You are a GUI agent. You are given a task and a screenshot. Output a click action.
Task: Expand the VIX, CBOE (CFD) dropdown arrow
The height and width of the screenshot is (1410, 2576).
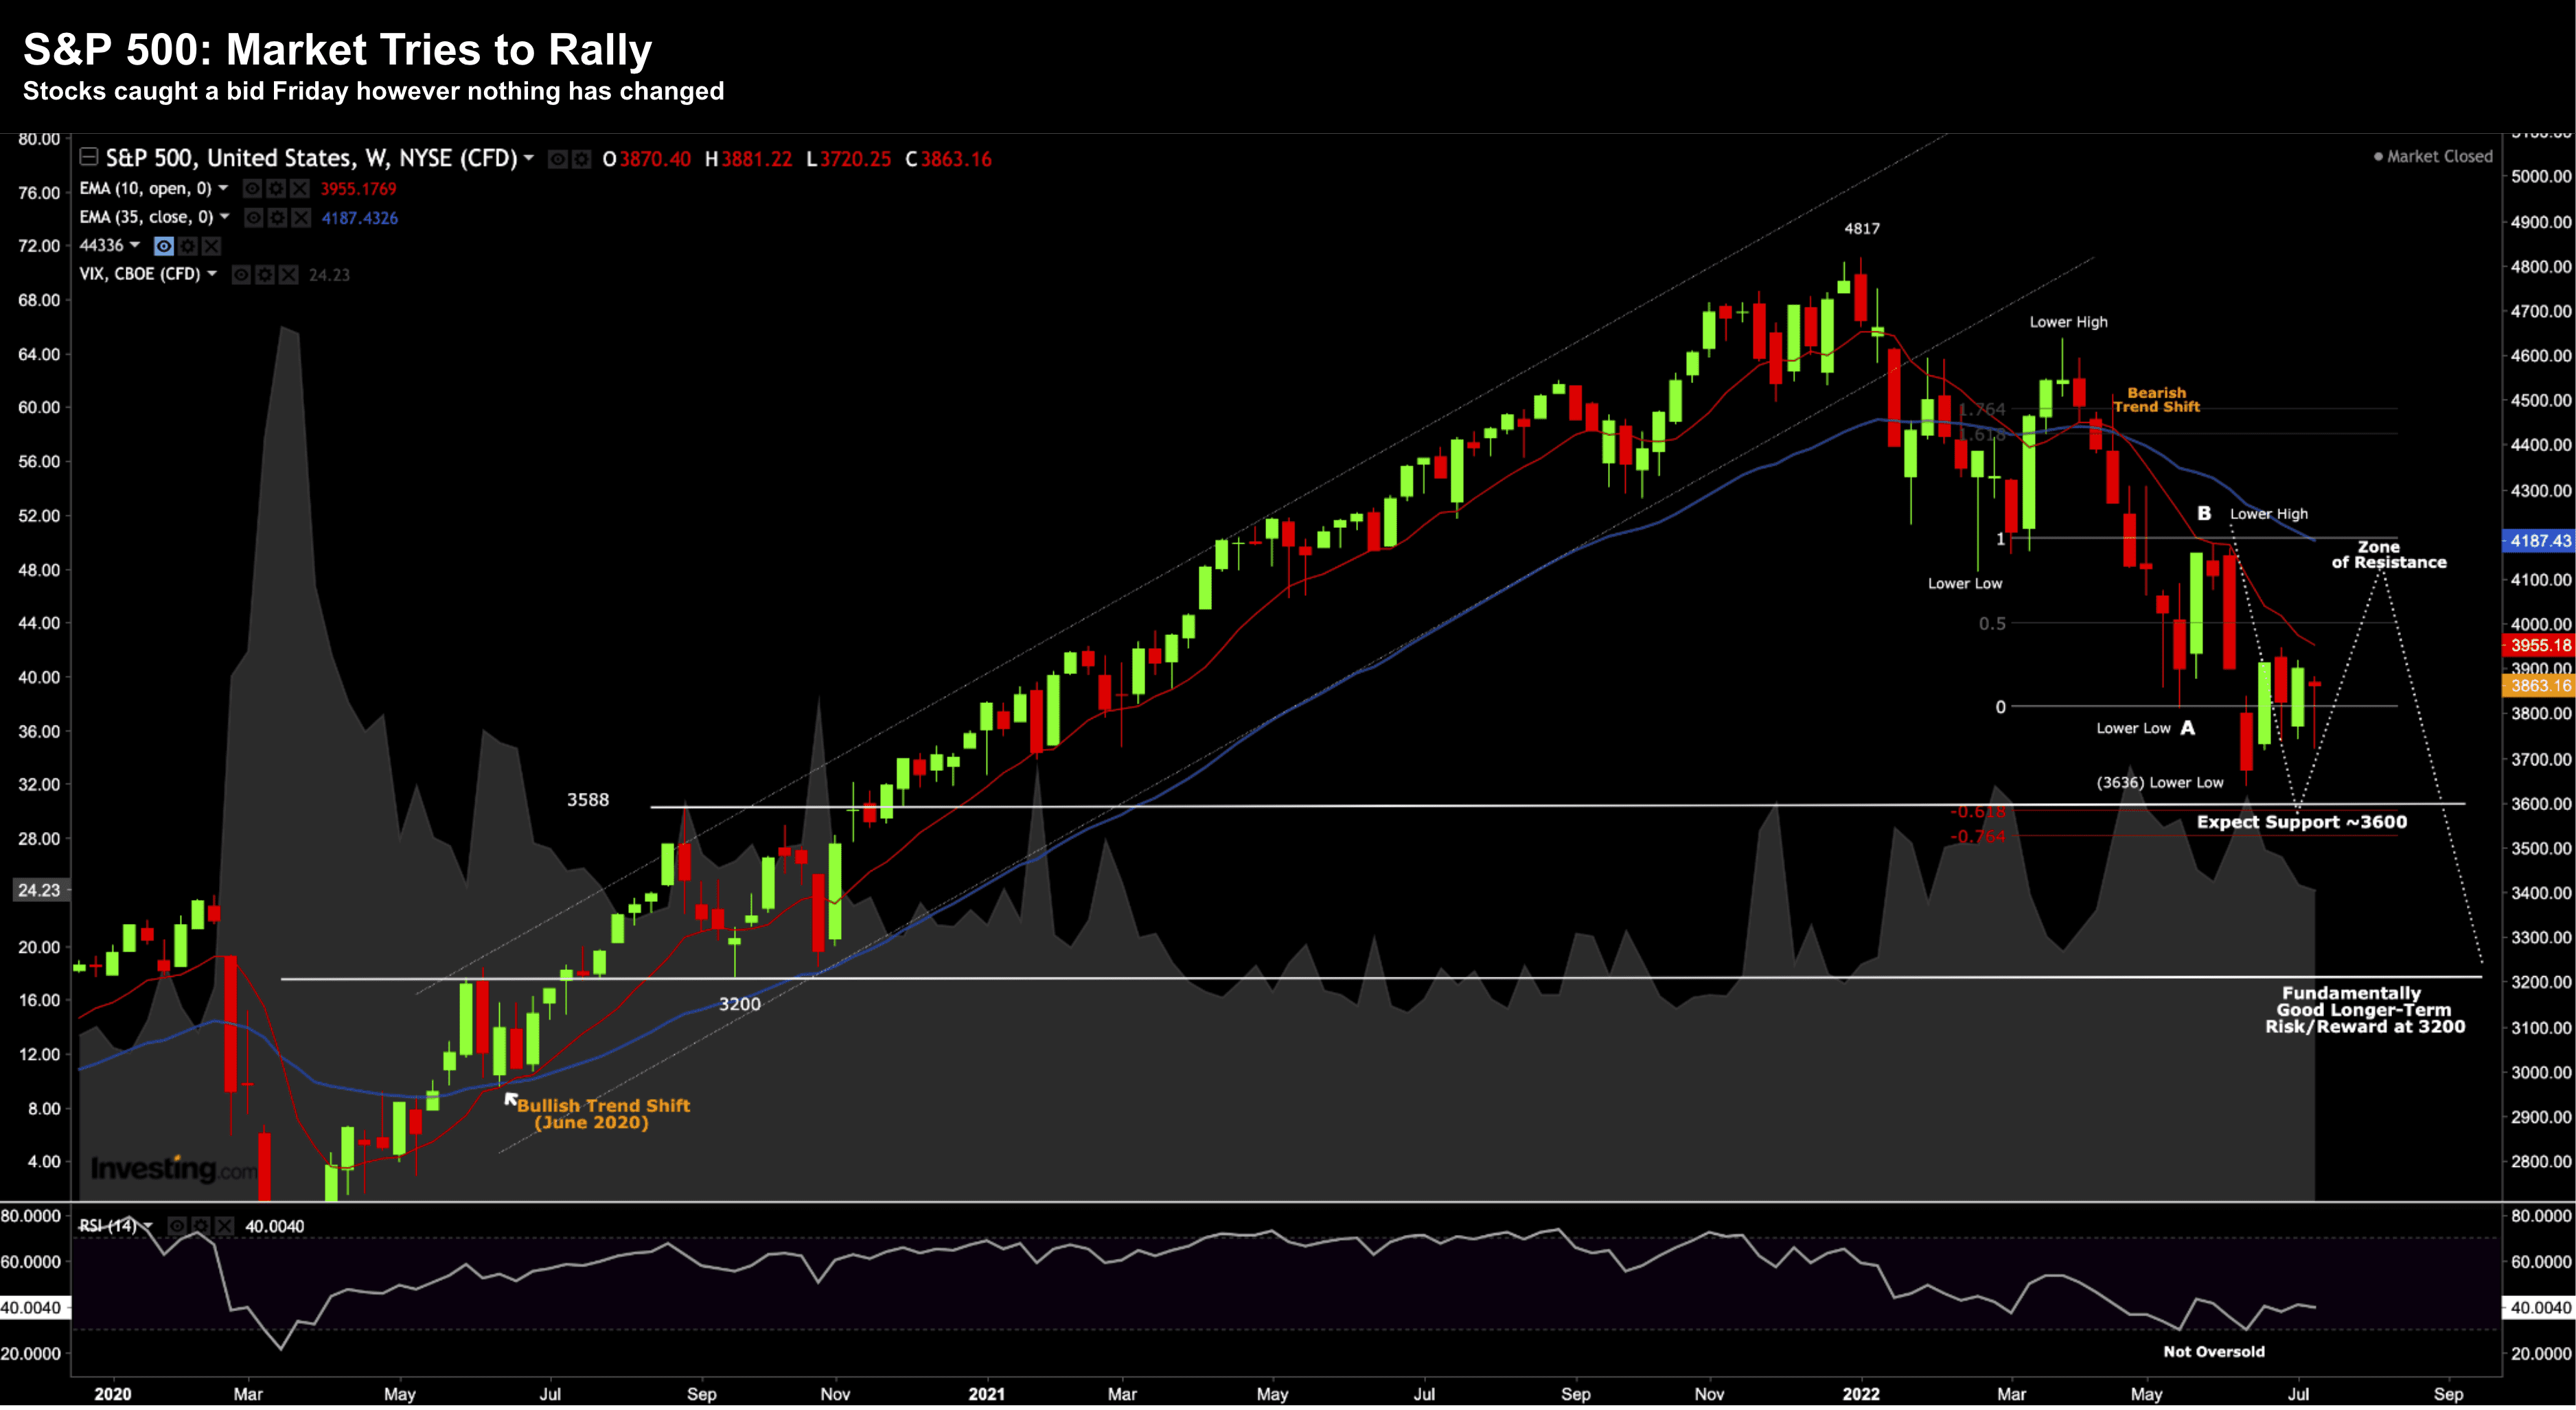pos(212,274)
